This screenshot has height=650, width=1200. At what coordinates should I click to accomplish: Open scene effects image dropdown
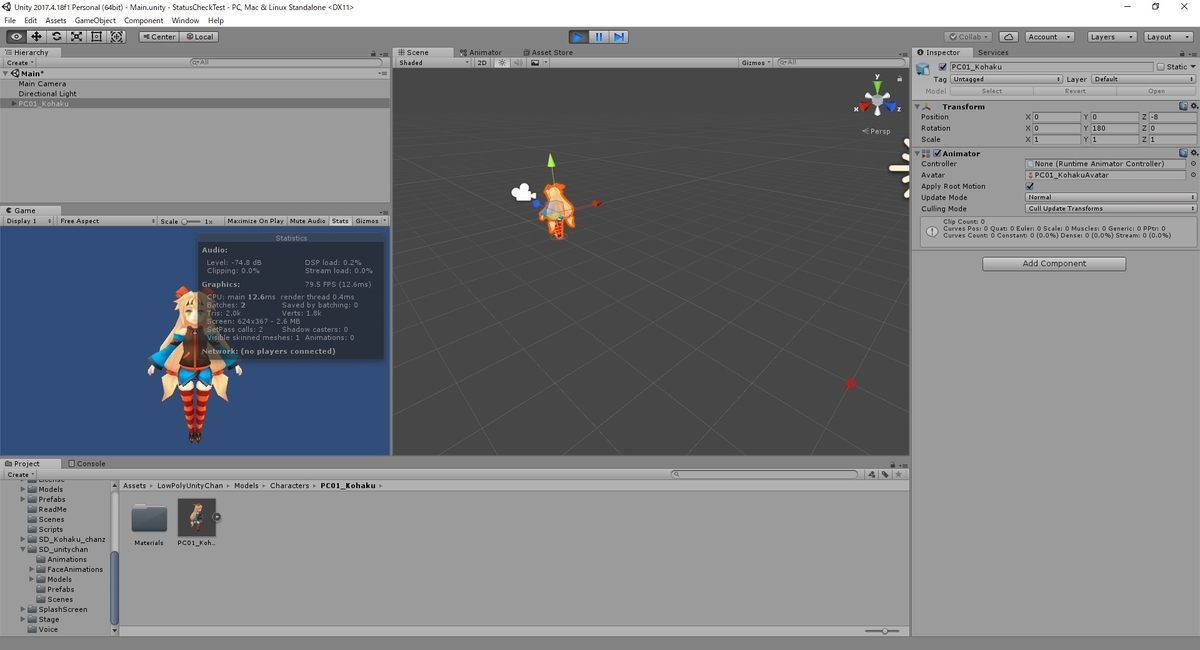coord(537,63)
